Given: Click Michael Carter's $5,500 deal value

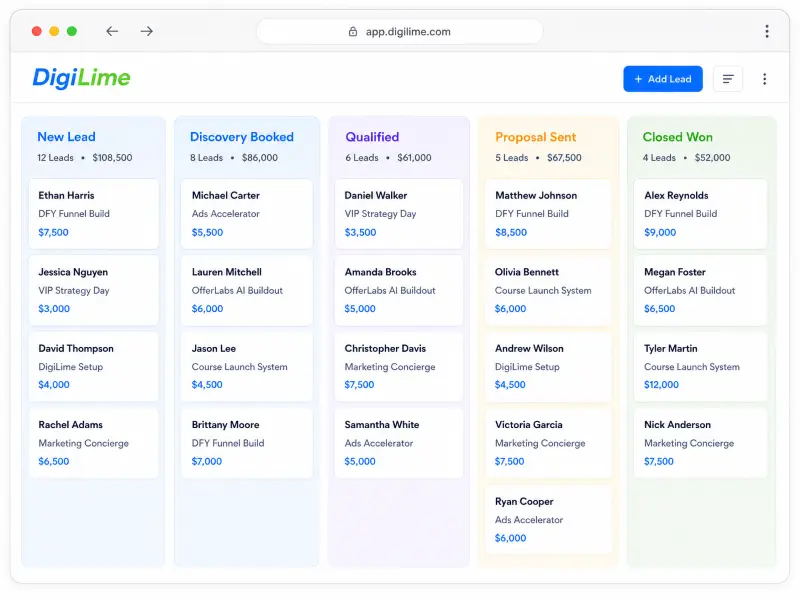Looking at the screenshot, I should tap(207, 232).
